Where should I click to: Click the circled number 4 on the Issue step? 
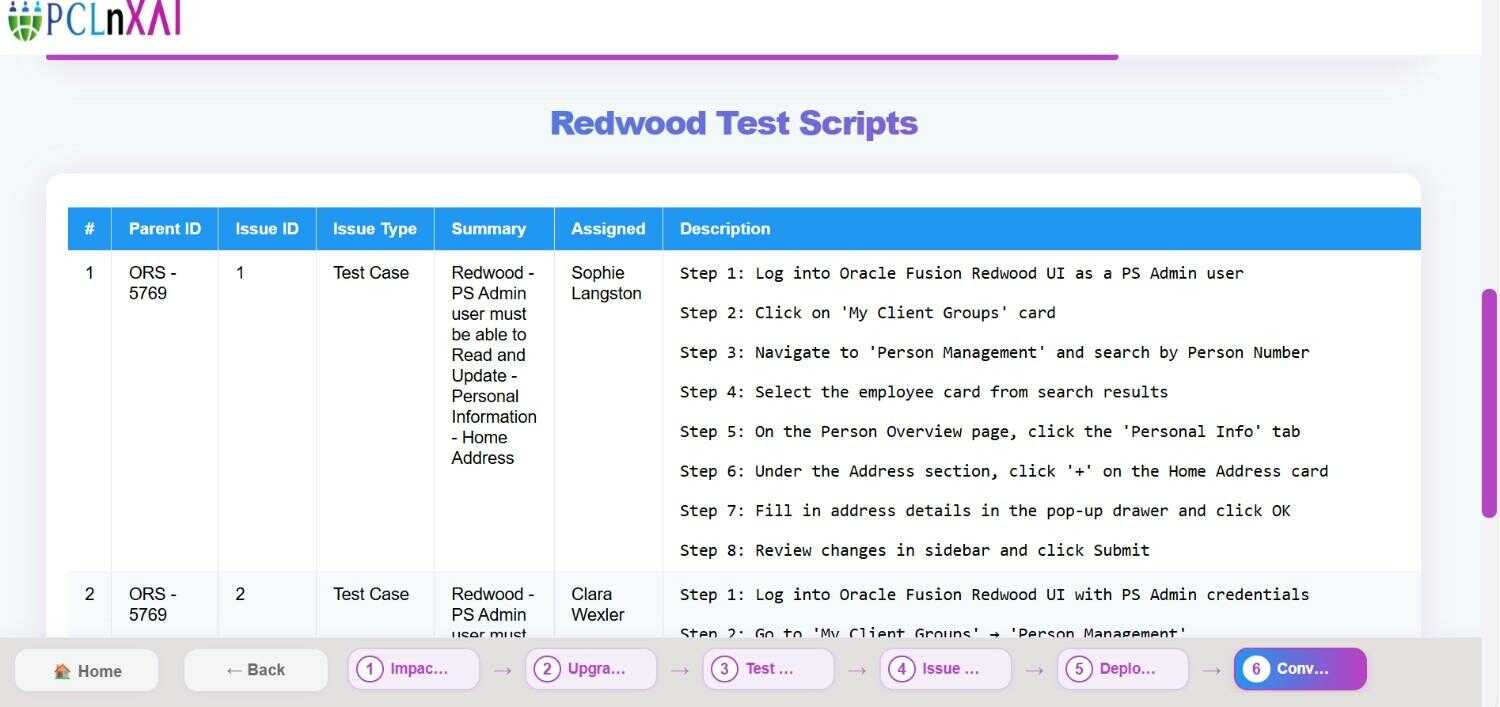[x=901, y=668]
